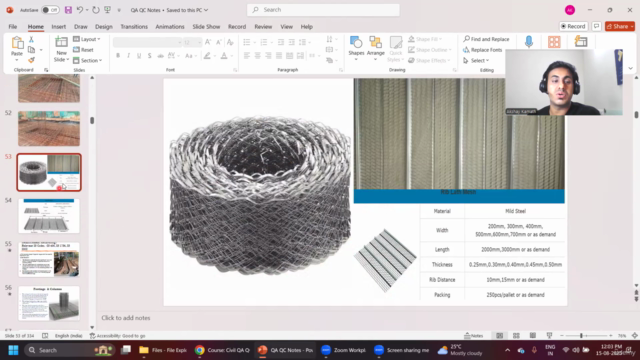
Task: Toggle Underline formatting
Action: pos(139,56)
